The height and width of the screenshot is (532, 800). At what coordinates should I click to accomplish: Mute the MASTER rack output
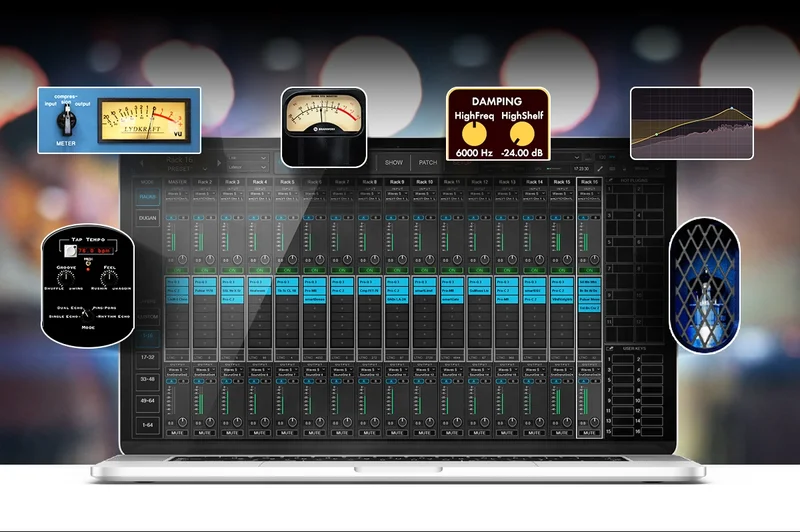coord(177,433)
